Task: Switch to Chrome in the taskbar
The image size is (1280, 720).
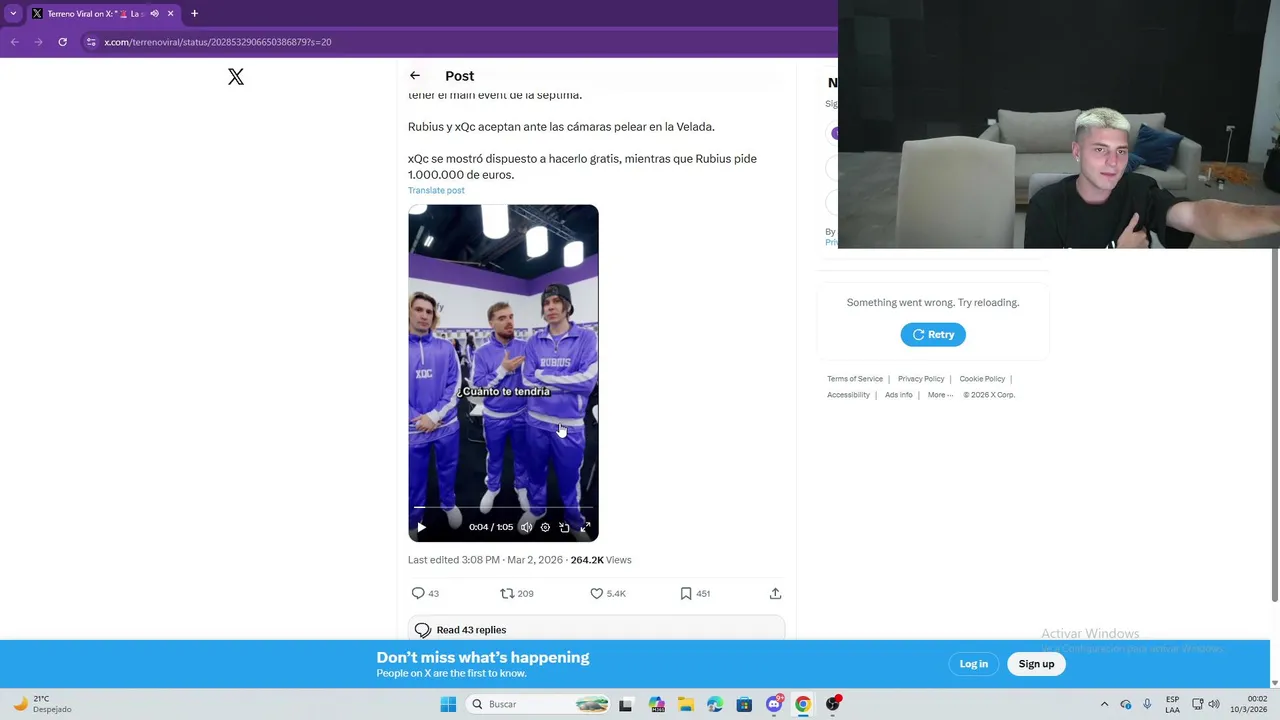Action: click(803, 704)
